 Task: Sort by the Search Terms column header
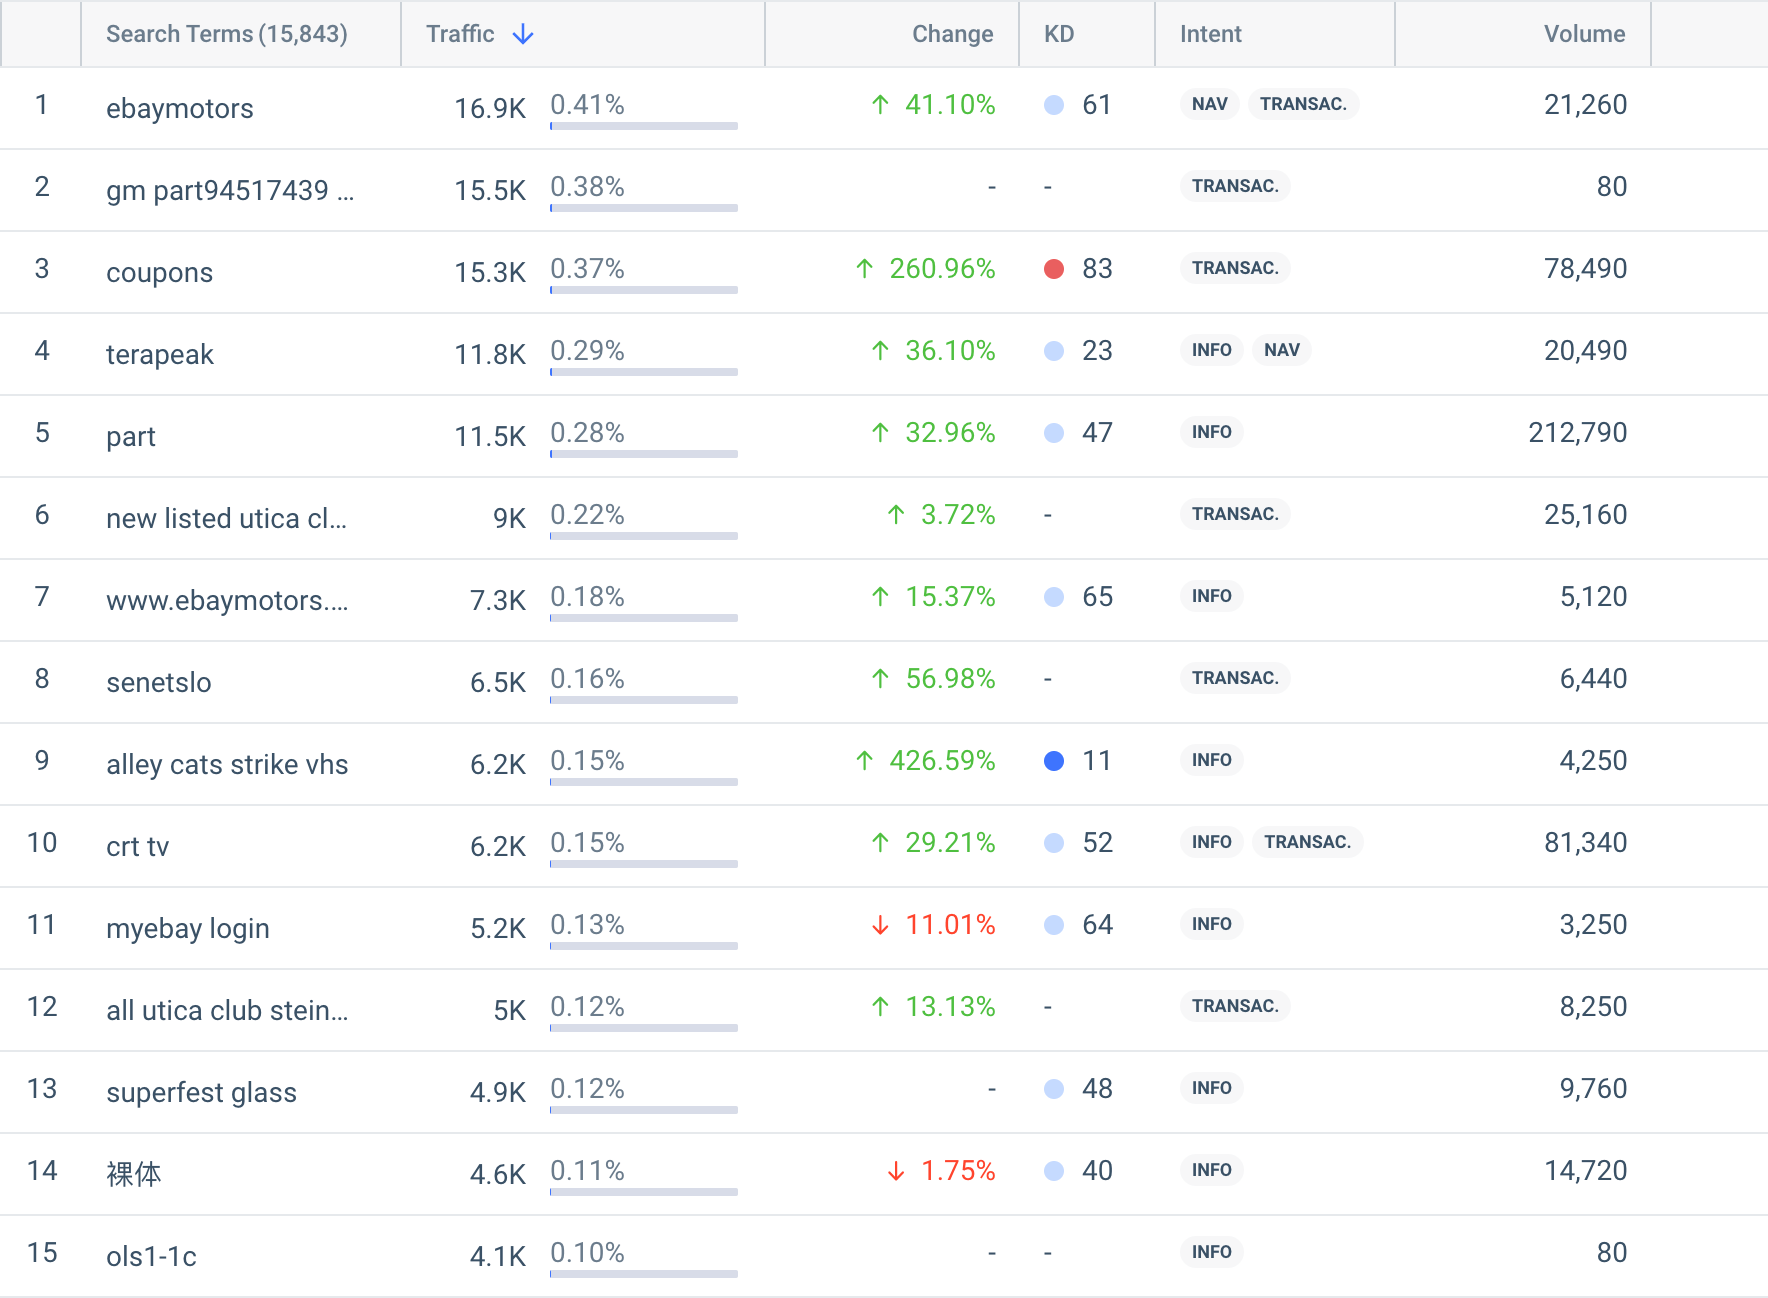point(226,34)
